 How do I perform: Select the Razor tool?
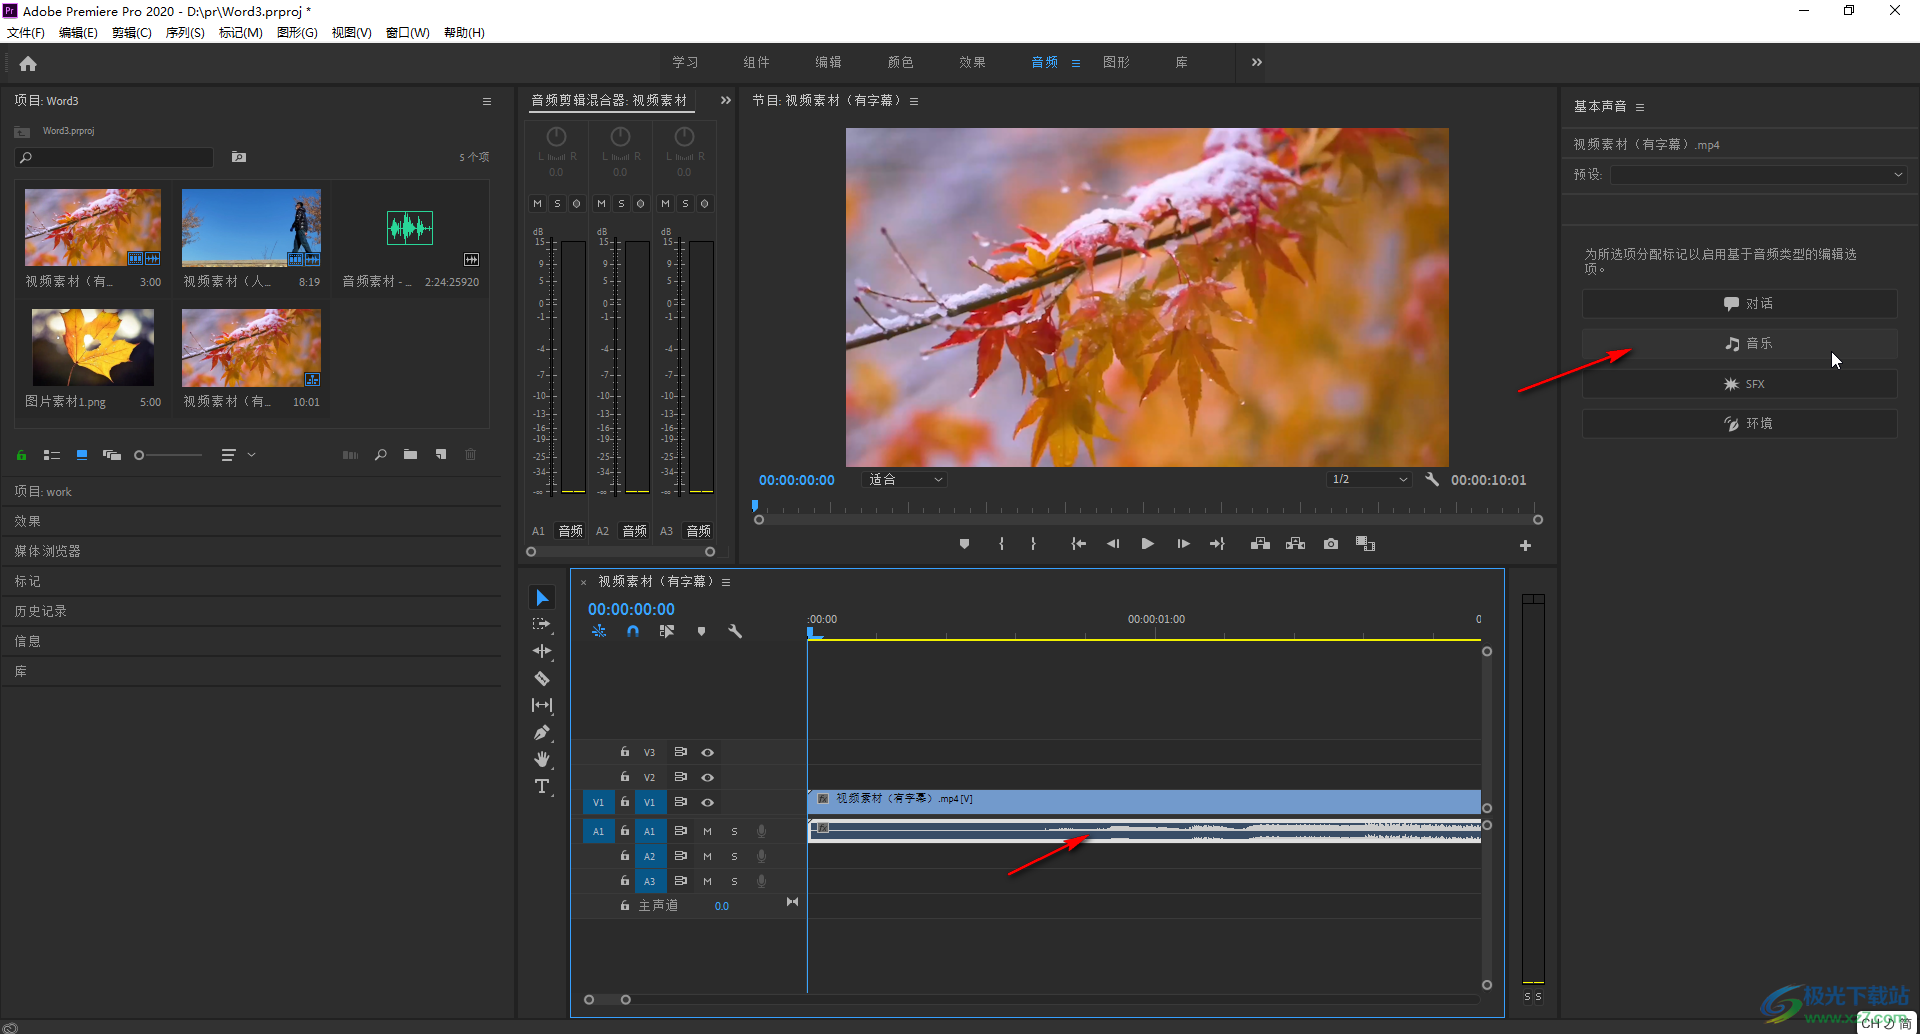pos(542,678)
